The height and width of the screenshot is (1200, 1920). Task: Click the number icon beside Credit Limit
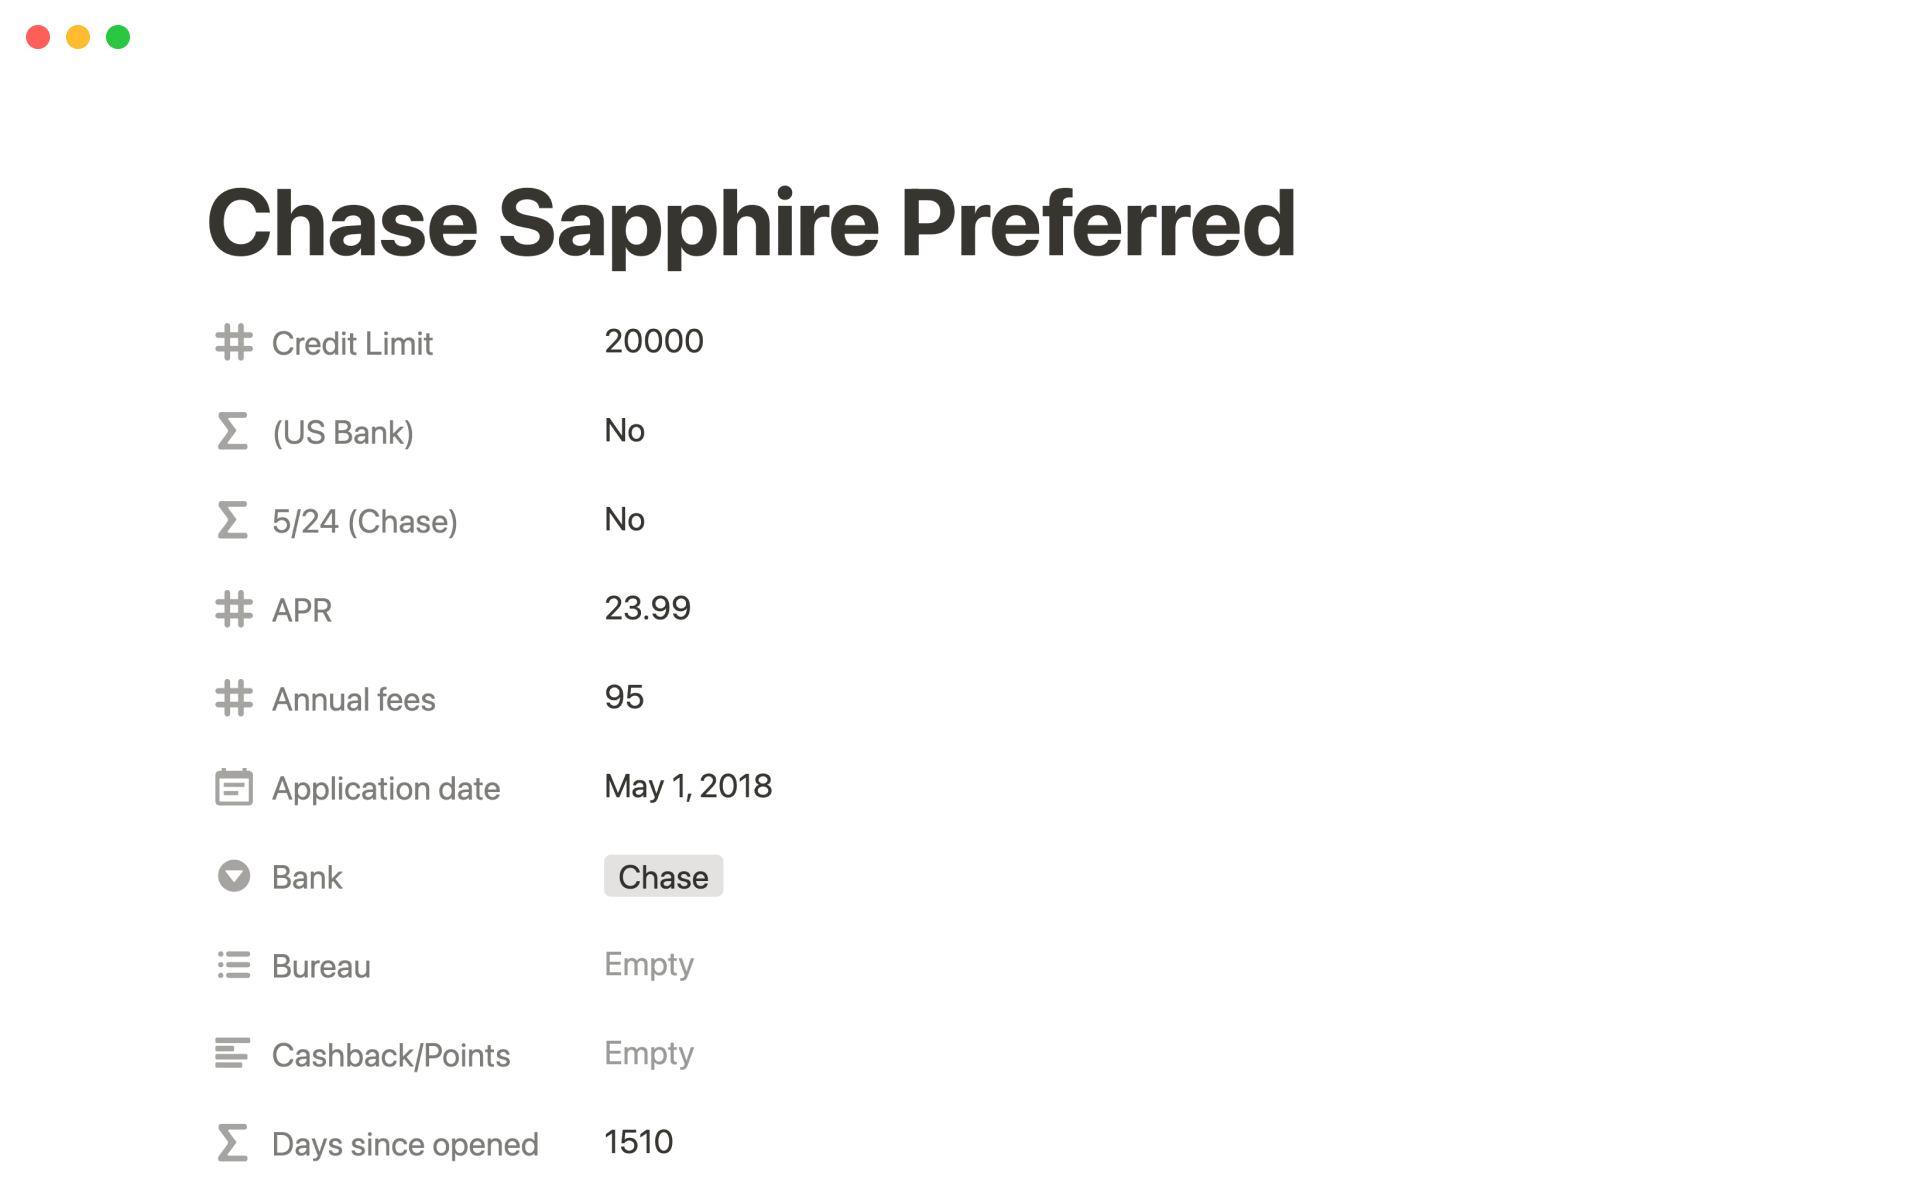point(233,342)
